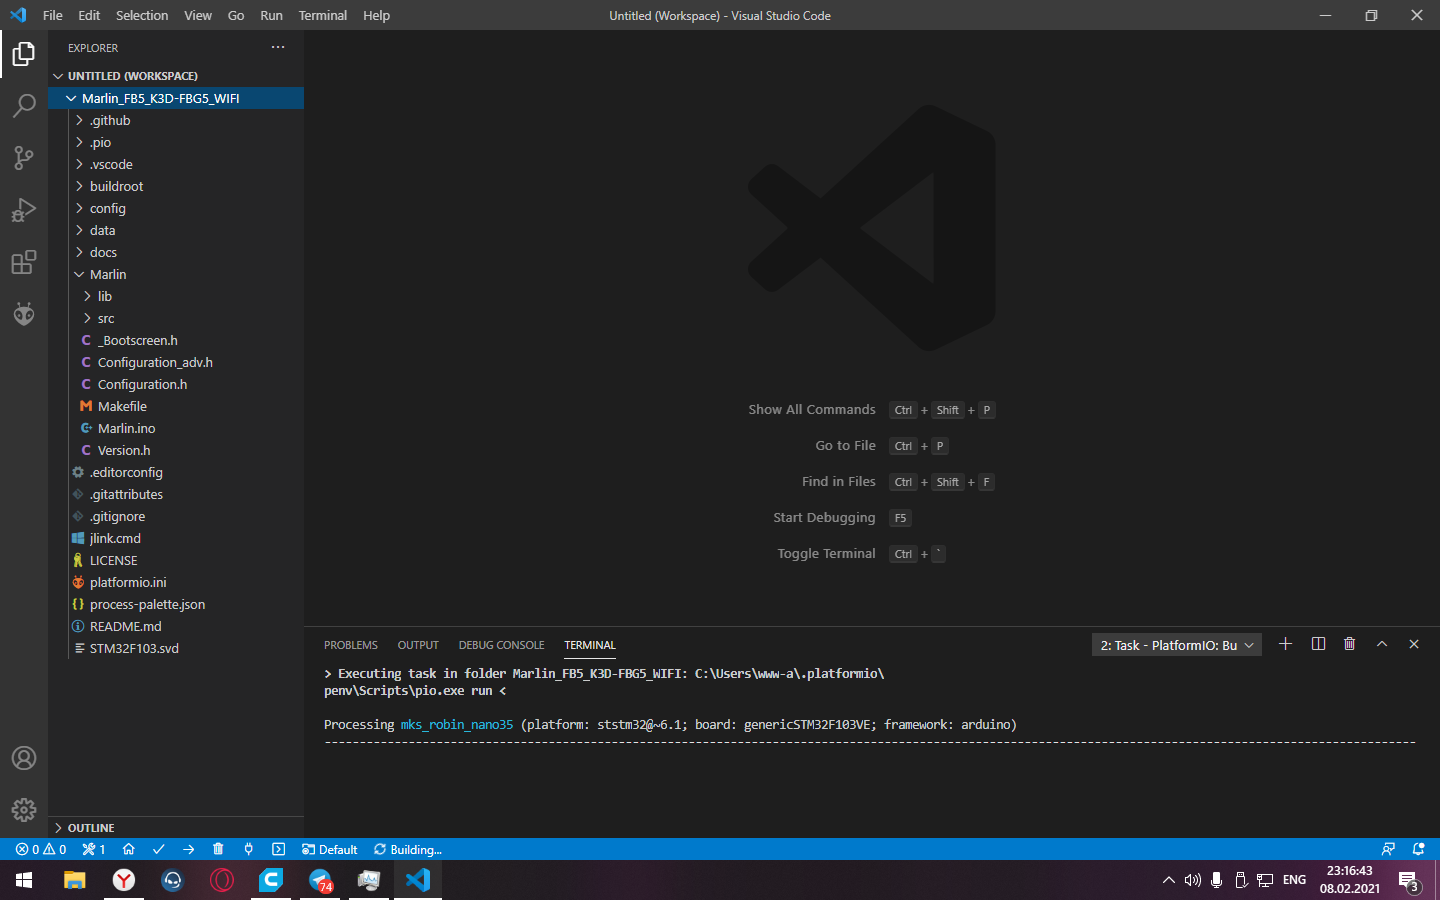Switch to the OUTPUT tab
This screenshot has width=1440, height=900.
pos(418,645)
